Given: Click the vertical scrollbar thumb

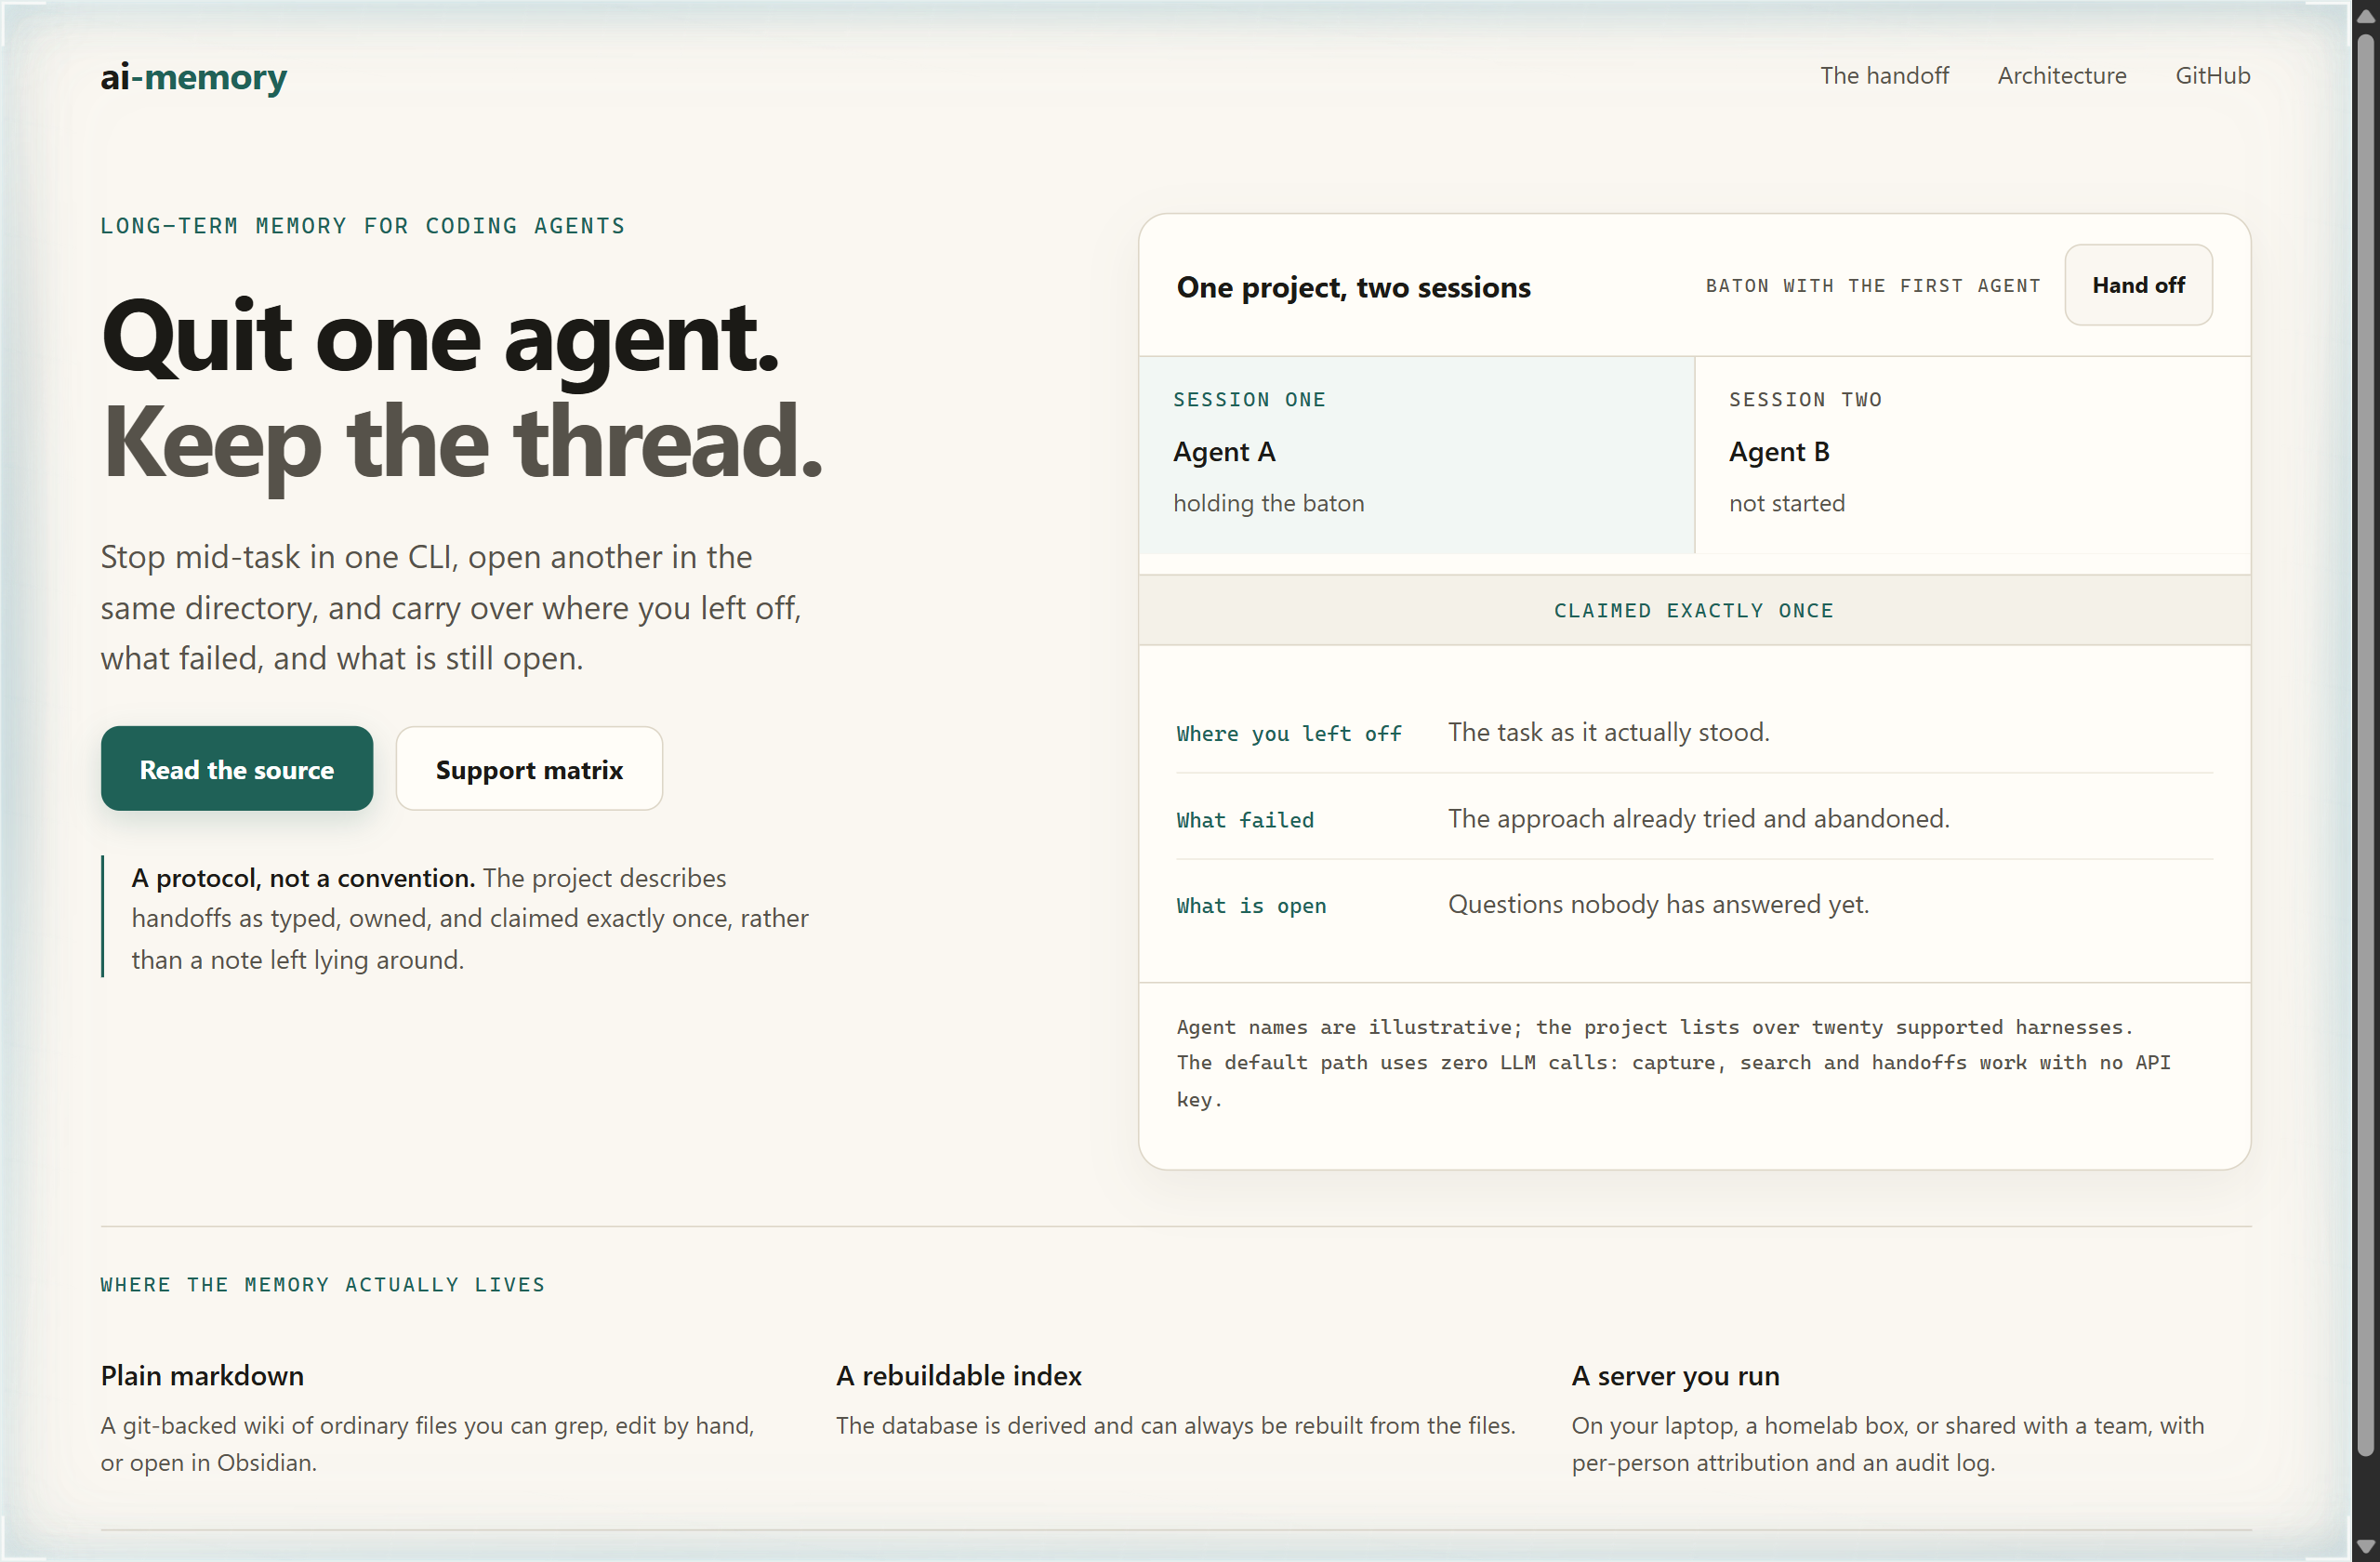Looking at the screenshot, I should [2364, 745].
